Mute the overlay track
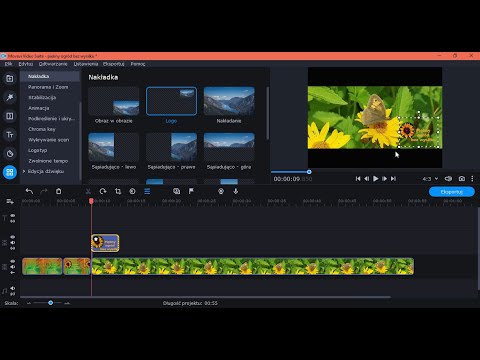This screenshot has width=480, height=360. coord(13,243)
